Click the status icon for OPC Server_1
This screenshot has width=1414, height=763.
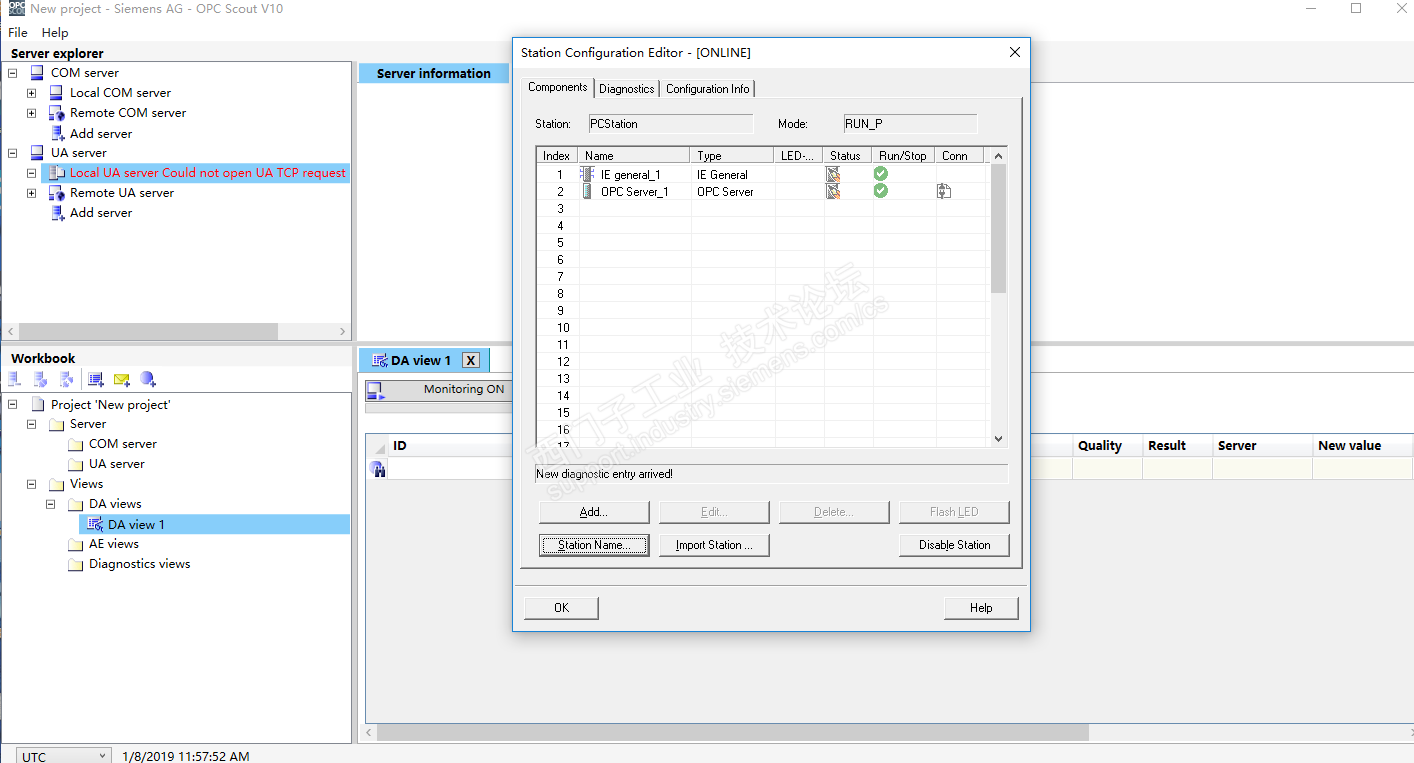(833, 191)
